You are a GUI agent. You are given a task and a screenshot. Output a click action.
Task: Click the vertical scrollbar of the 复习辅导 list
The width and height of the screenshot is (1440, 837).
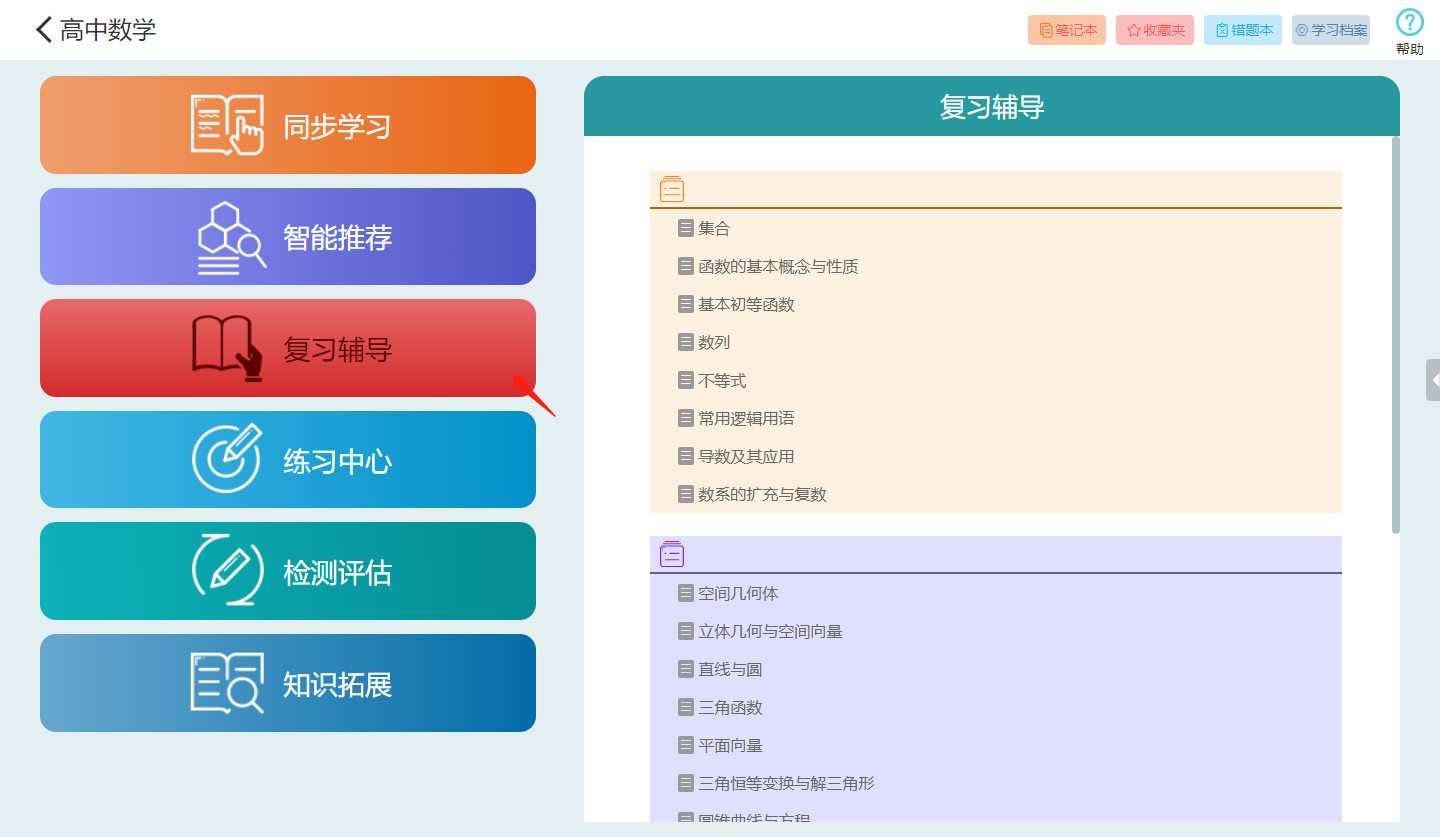click(x=1396, y=335)
